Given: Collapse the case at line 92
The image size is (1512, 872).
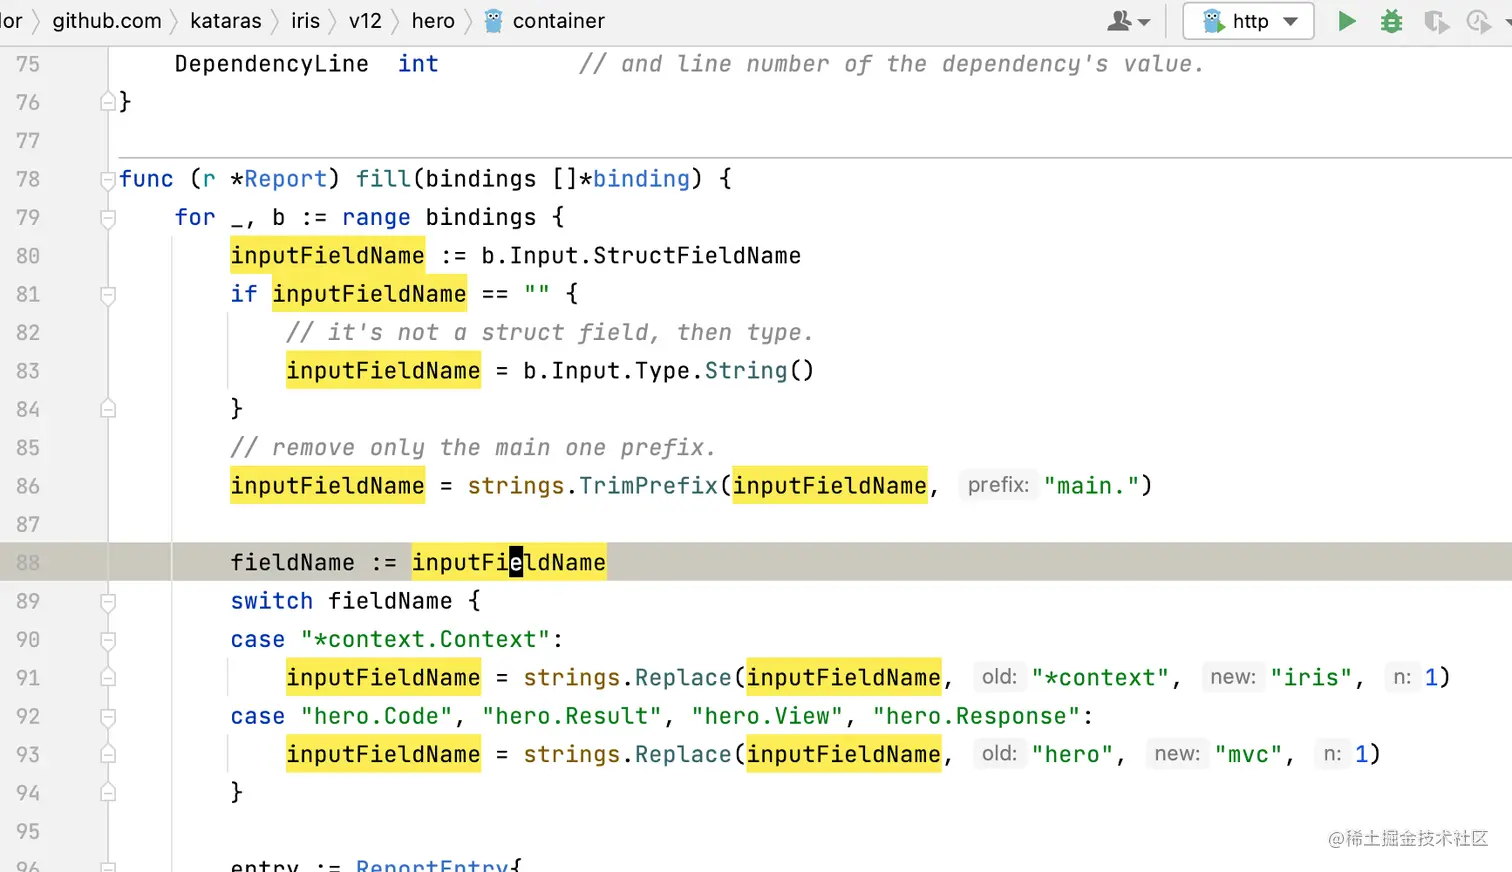Looking at the screenshot, I should 108,717.
